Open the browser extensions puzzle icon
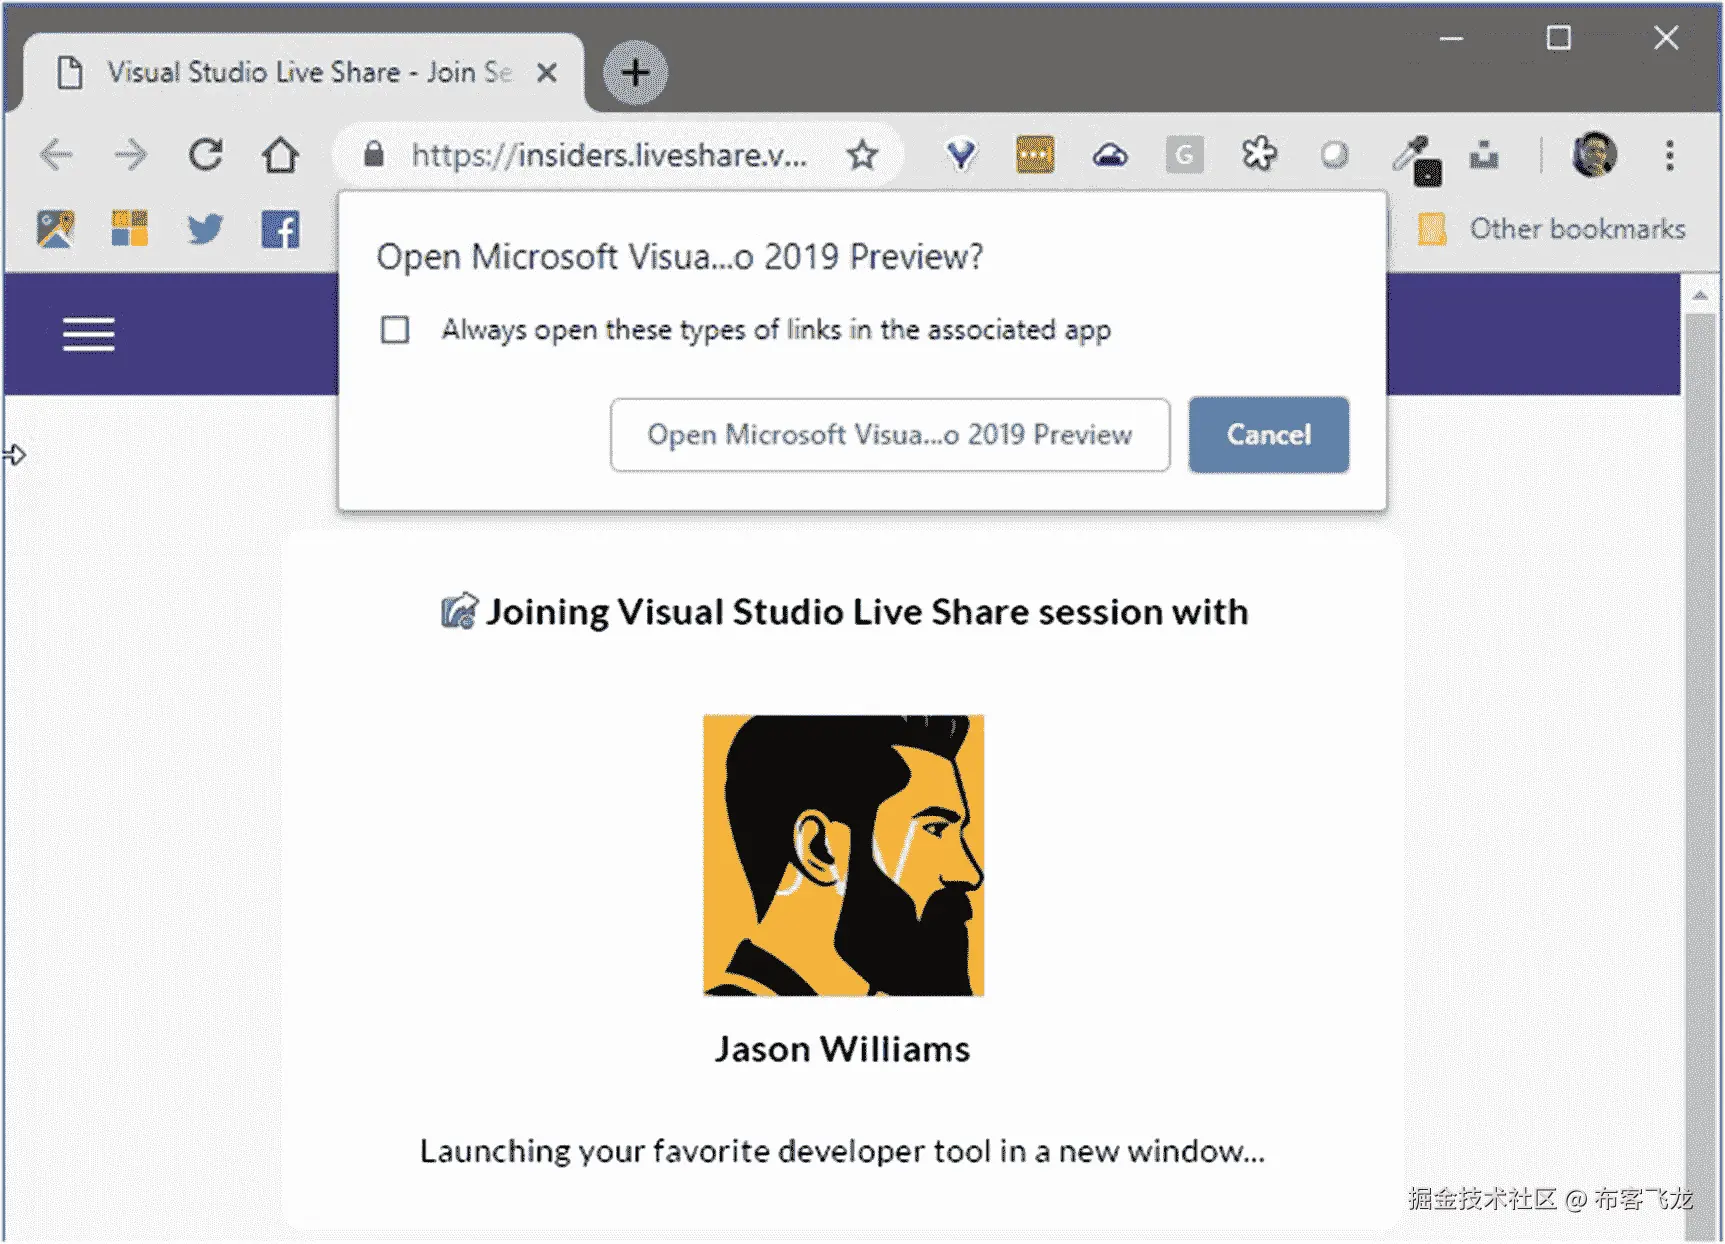Viewport: 1725px width, 1244px height. (x=1259, y=155)
